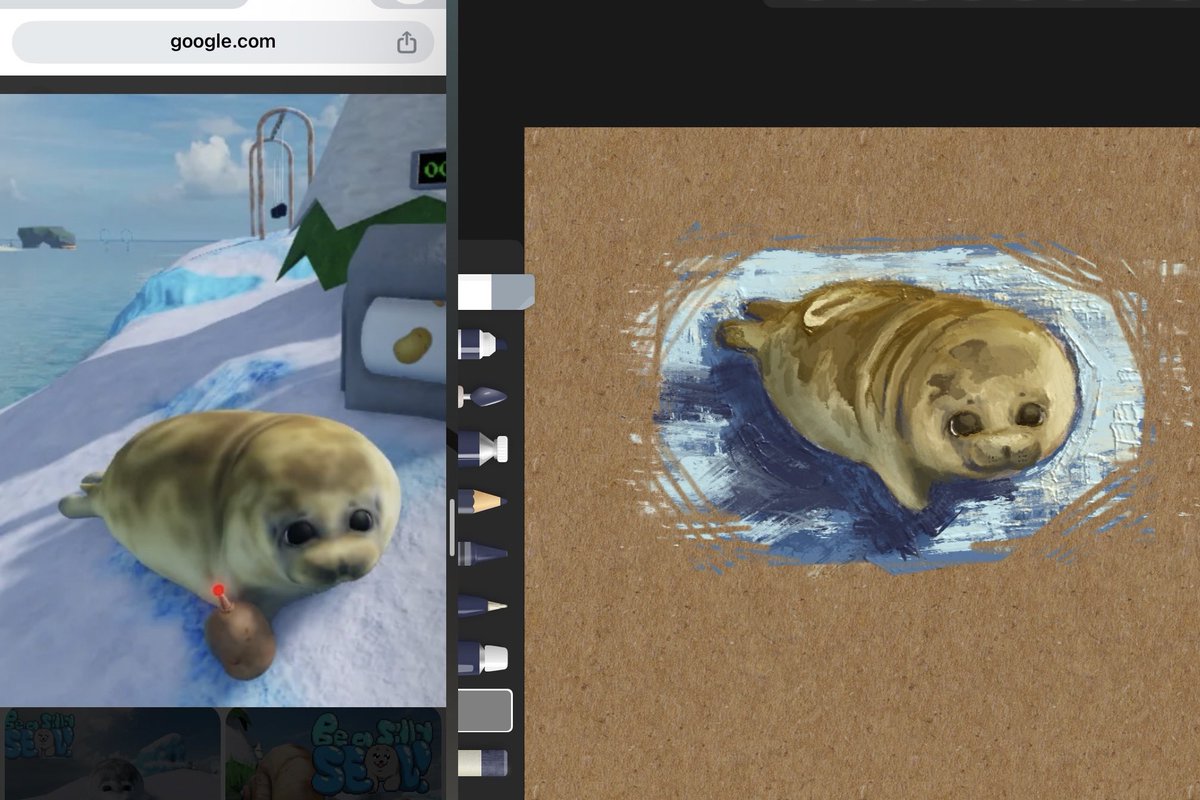Select the dark blue crayon tool
The width and height of the screenshot is (1200, 800).
pyautogui.click(x=483, y=553)
